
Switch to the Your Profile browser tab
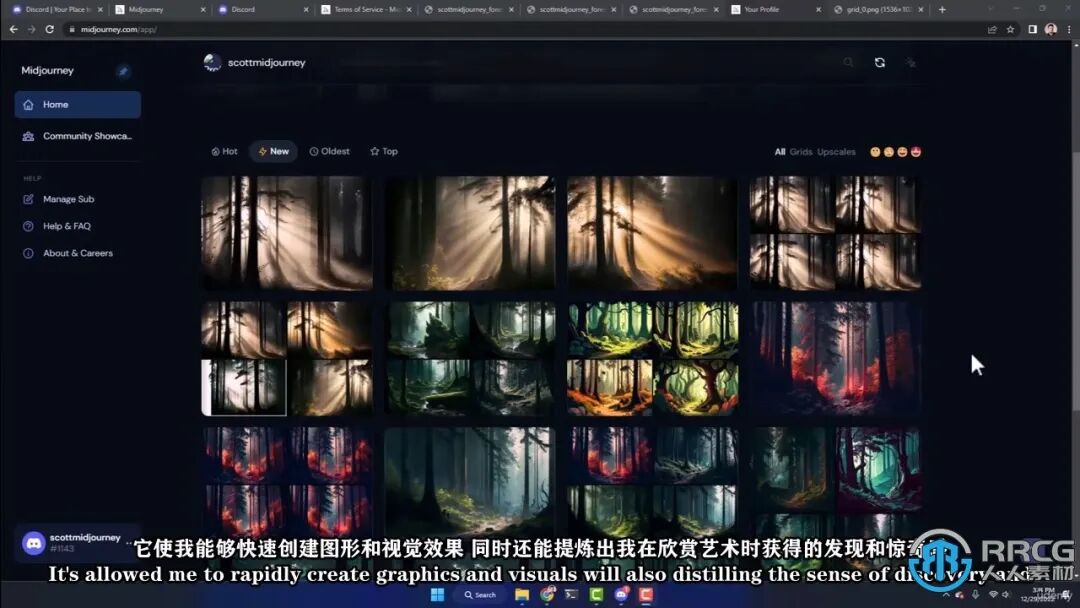[776, 10]
